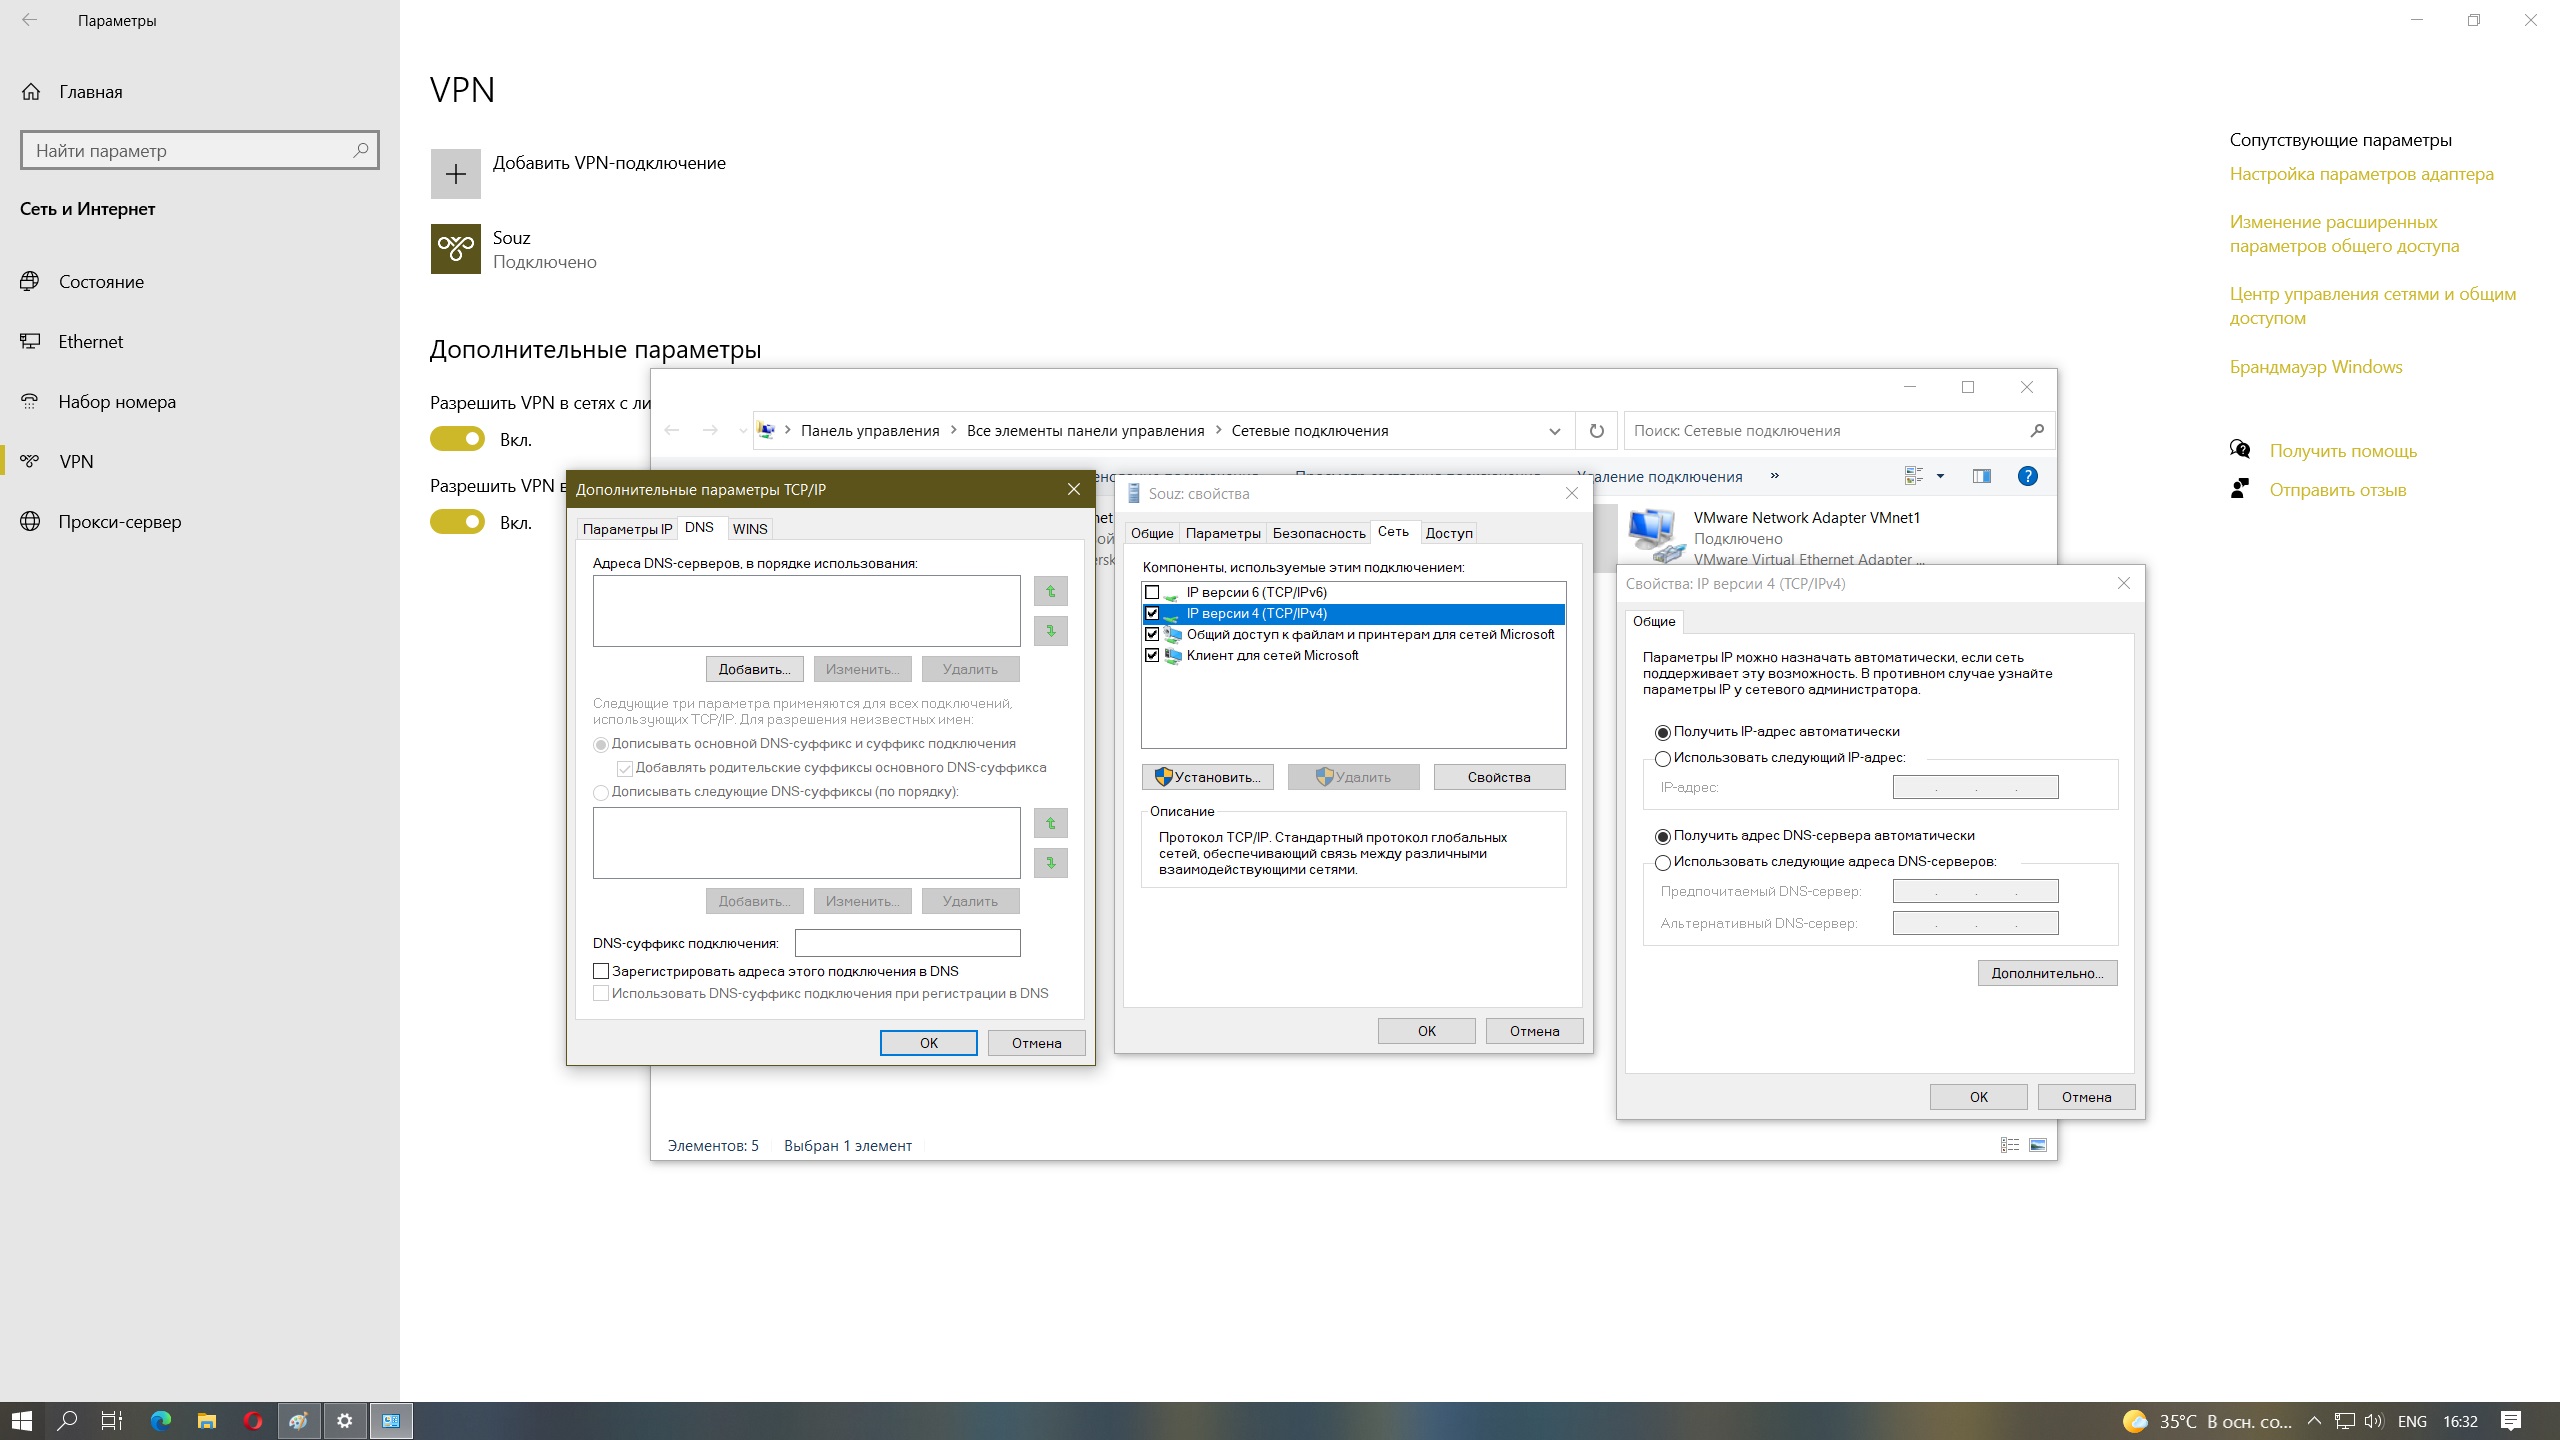Image resolution: width=2560 pixels, height=1440 pixels.
Task: Launch Opera browser from the taskbar
Action: pos(252,1420)
